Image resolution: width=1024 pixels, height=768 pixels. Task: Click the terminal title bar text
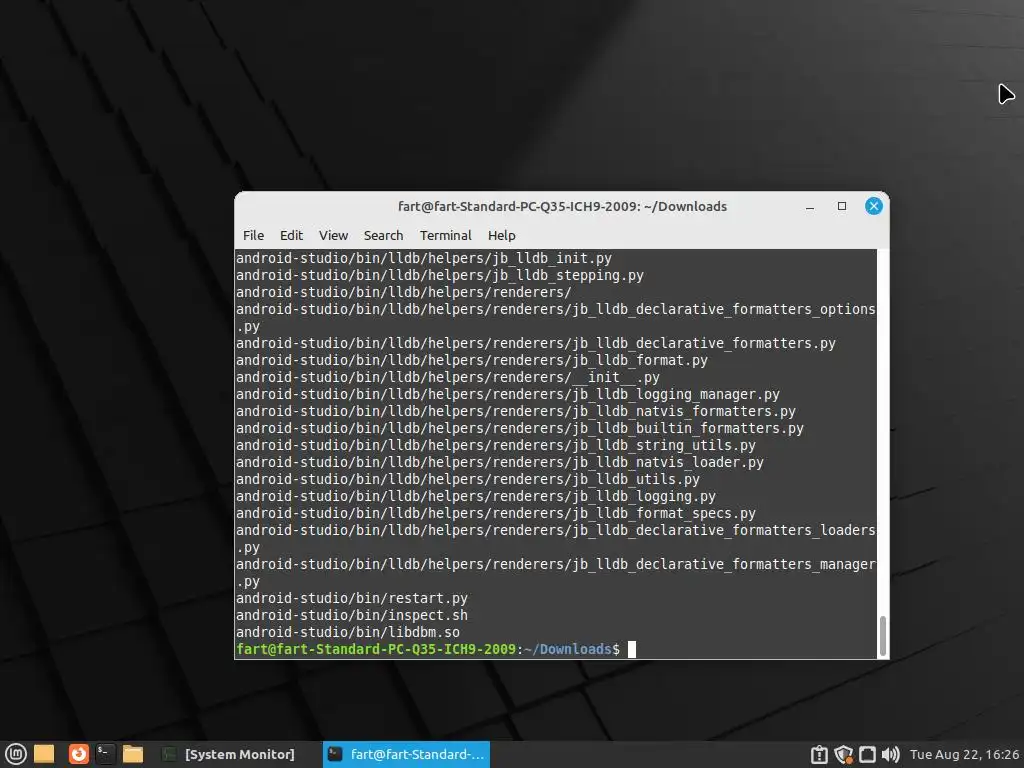point(562,206)
